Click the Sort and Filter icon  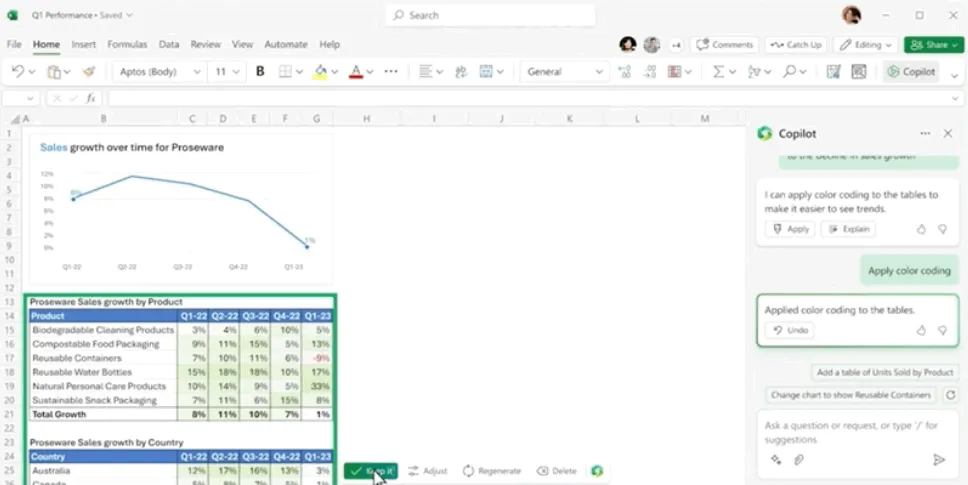(754, 72)
